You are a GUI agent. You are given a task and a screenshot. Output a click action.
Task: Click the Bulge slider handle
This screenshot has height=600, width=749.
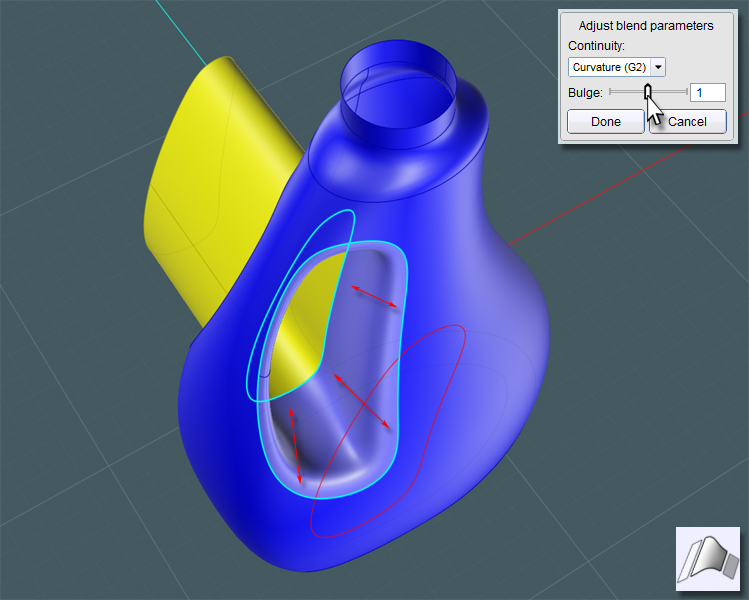[648, 91]
